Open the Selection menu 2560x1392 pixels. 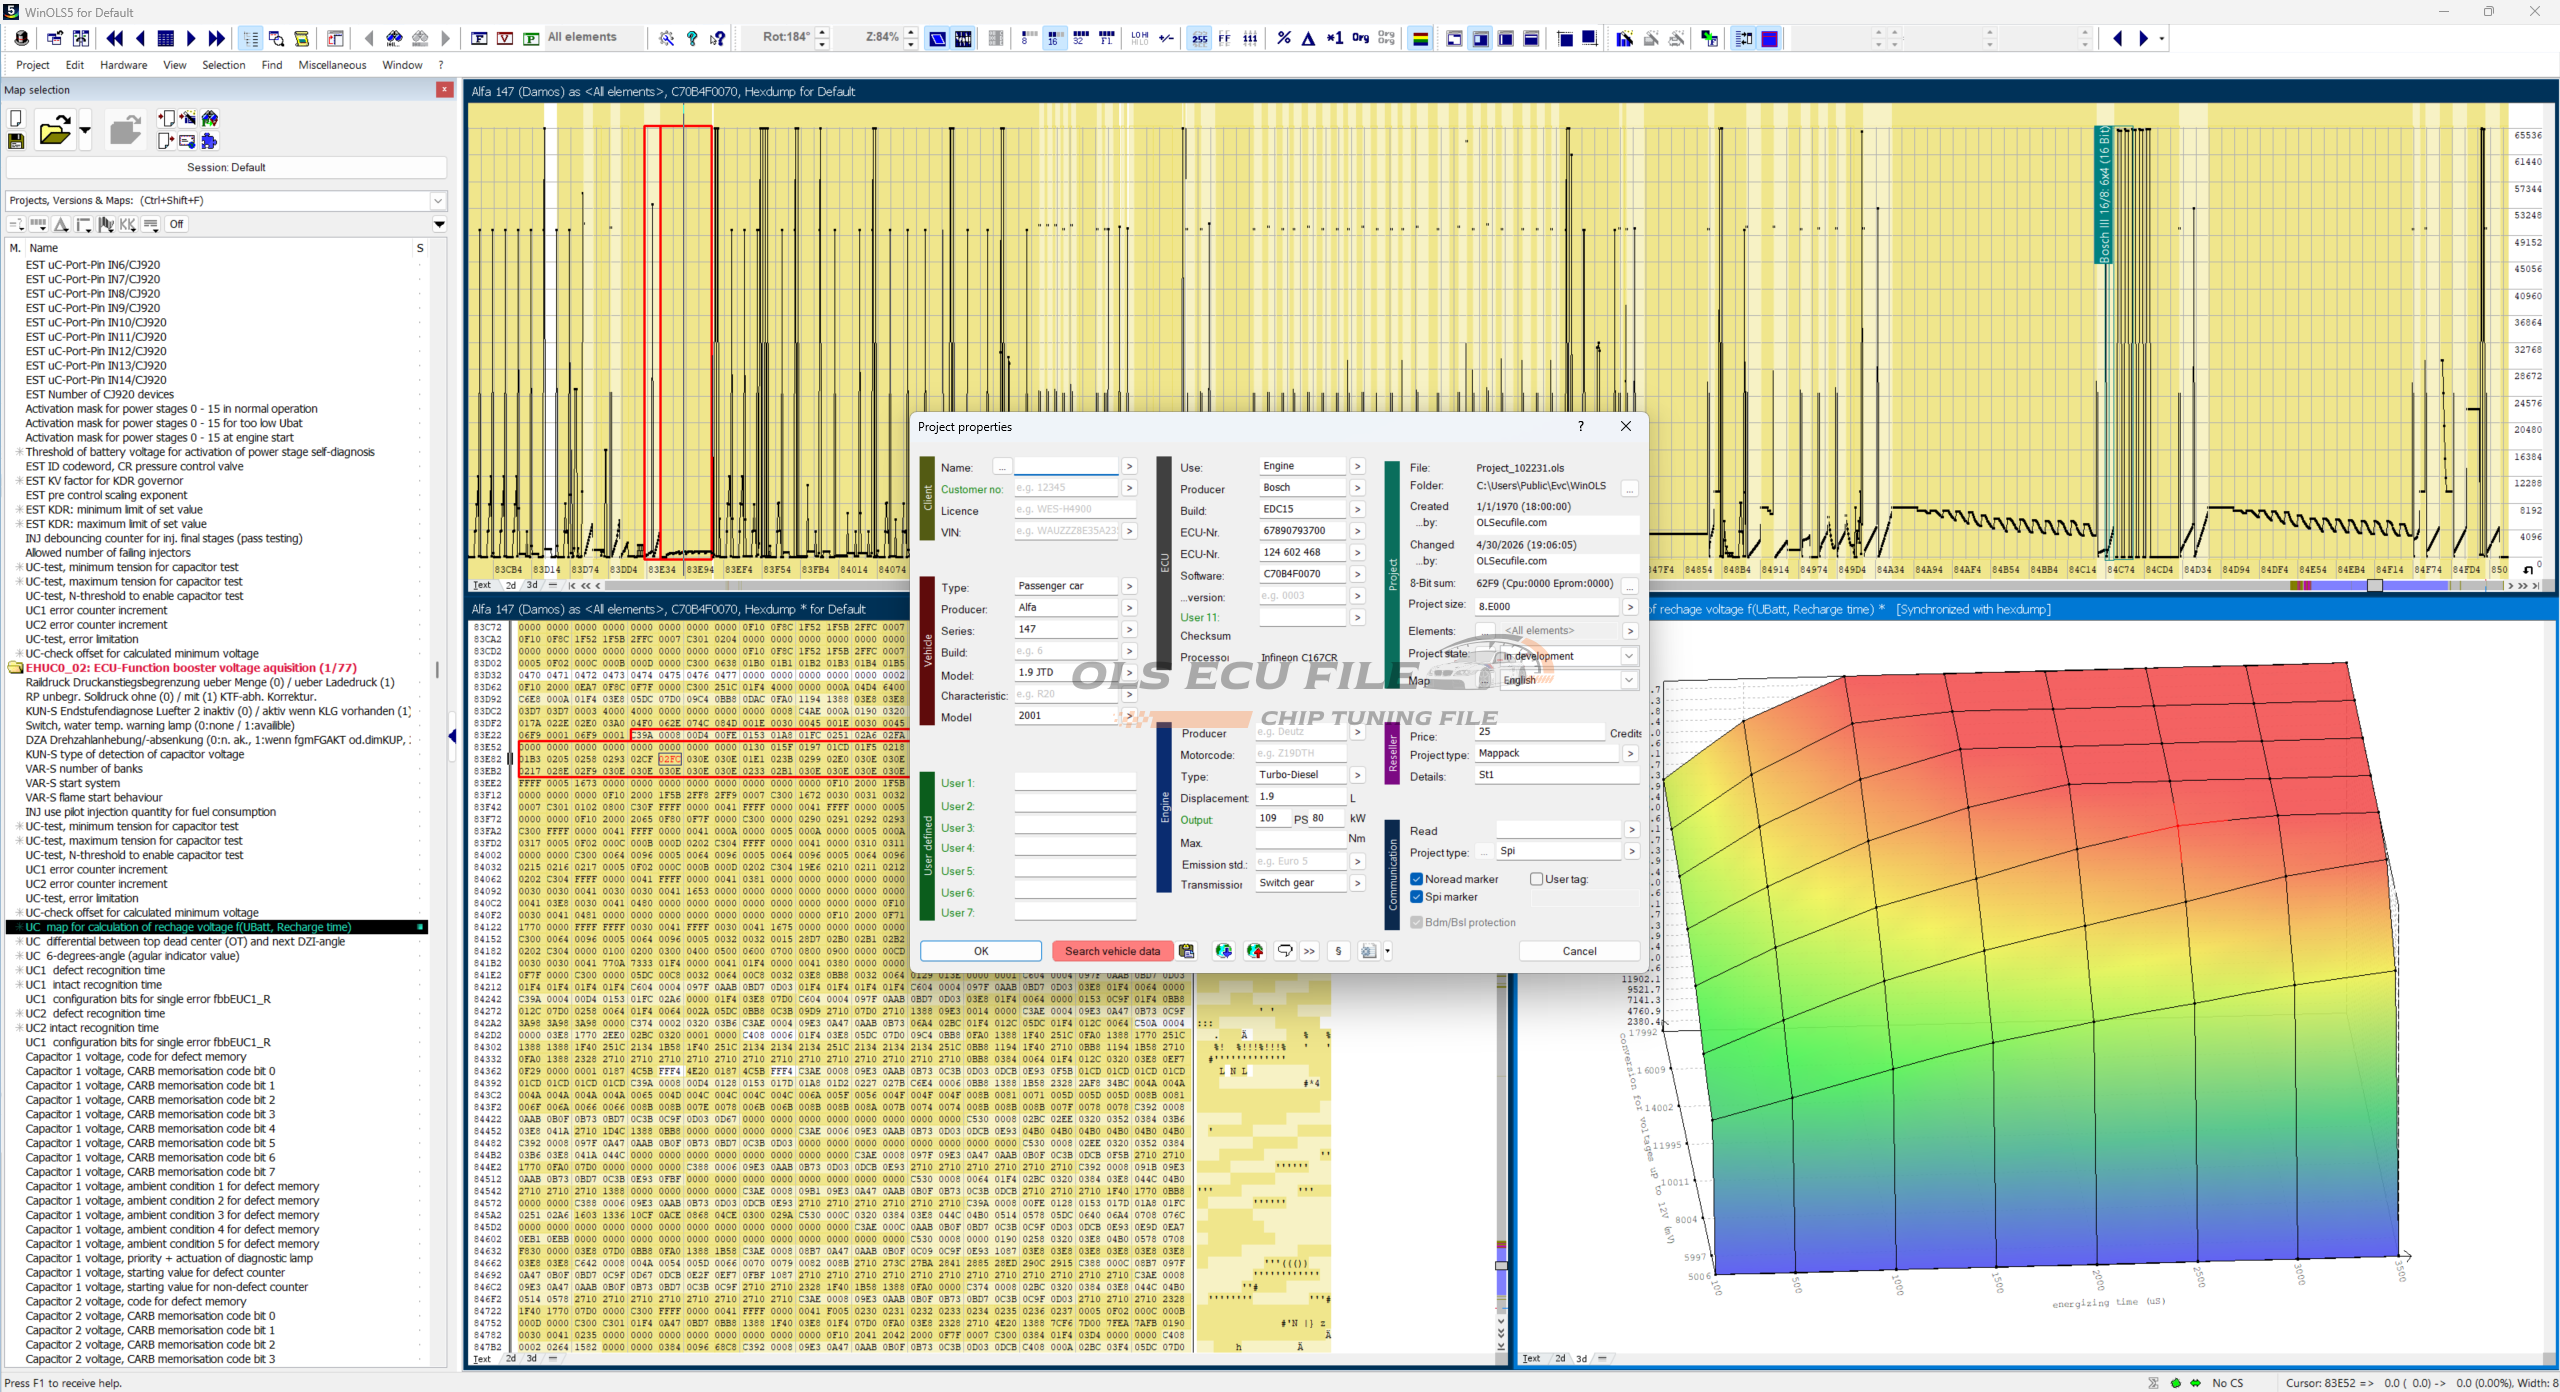point(224,65)
